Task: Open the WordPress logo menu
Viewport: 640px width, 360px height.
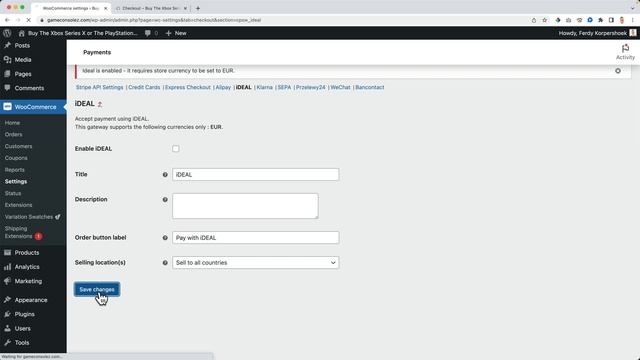Action: 7,33
